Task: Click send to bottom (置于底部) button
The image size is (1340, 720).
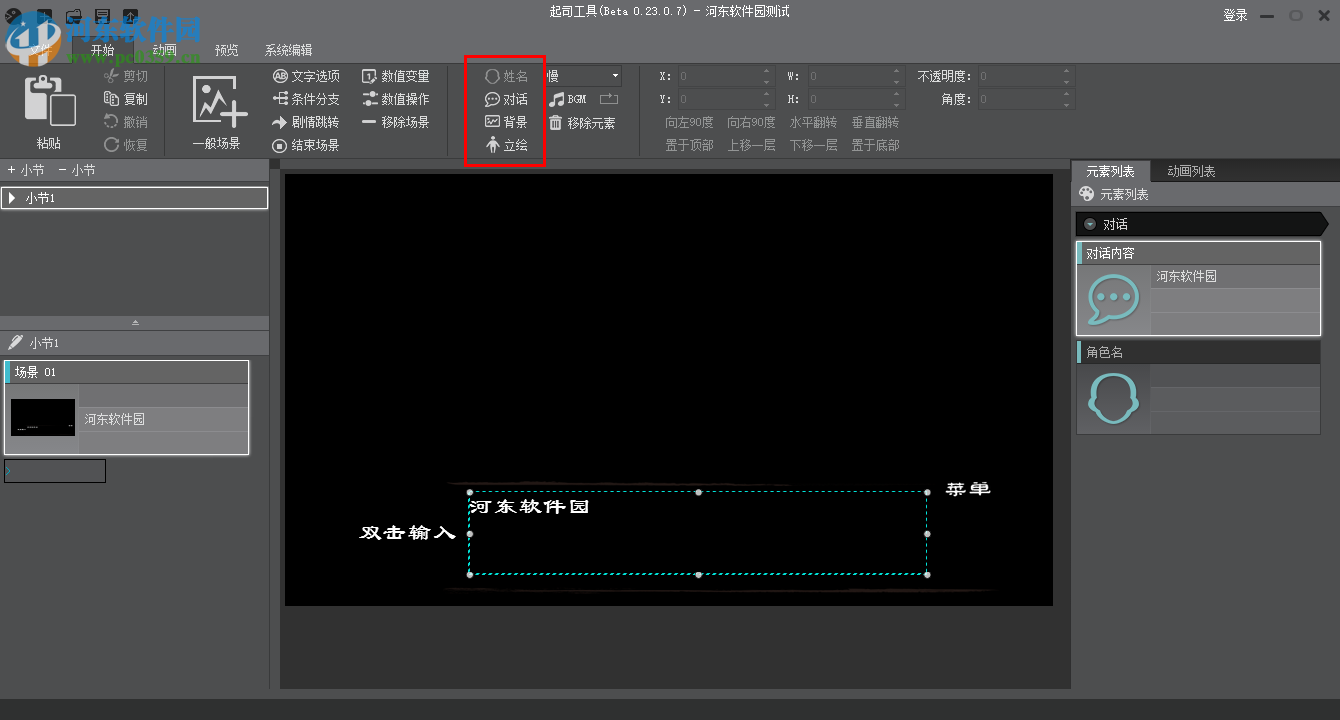Action: [875, 145]
